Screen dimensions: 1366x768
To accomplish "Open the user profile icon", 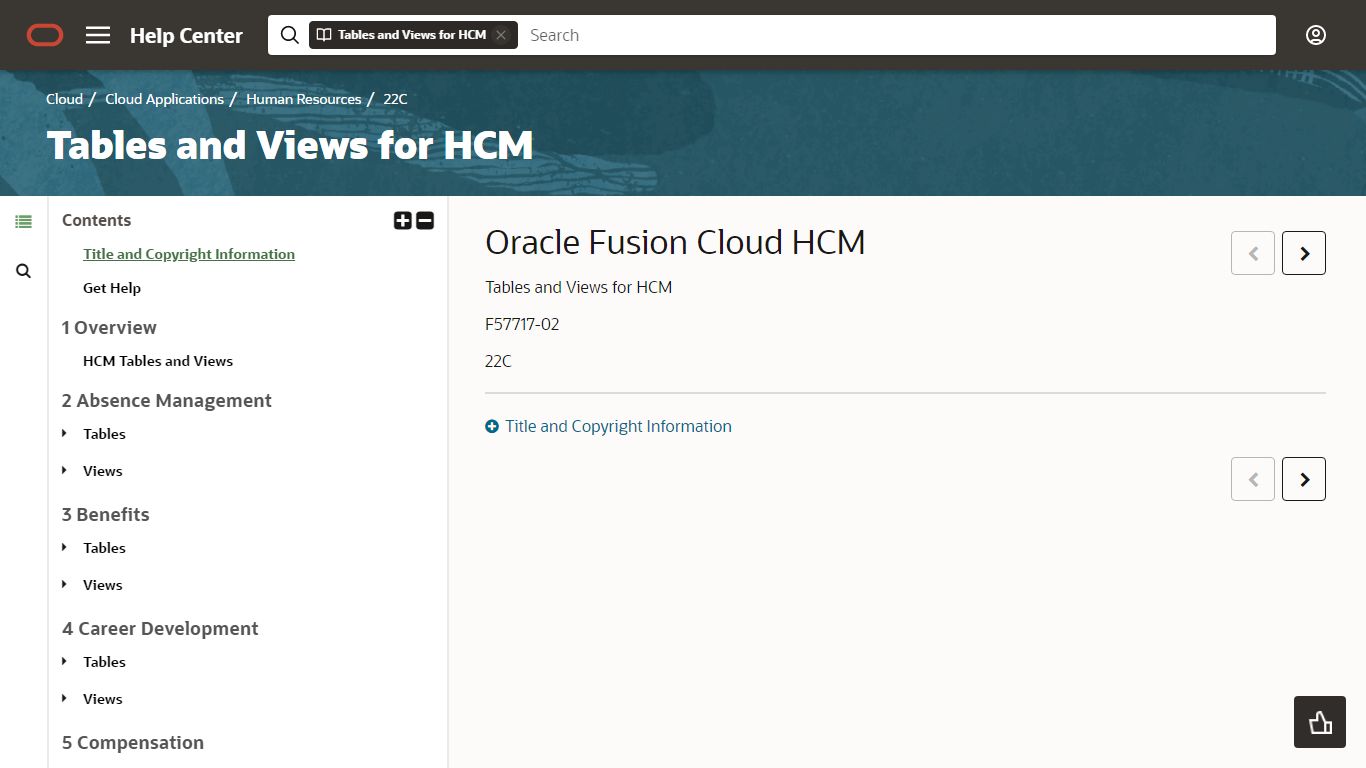I will [x=1316, y=35].
